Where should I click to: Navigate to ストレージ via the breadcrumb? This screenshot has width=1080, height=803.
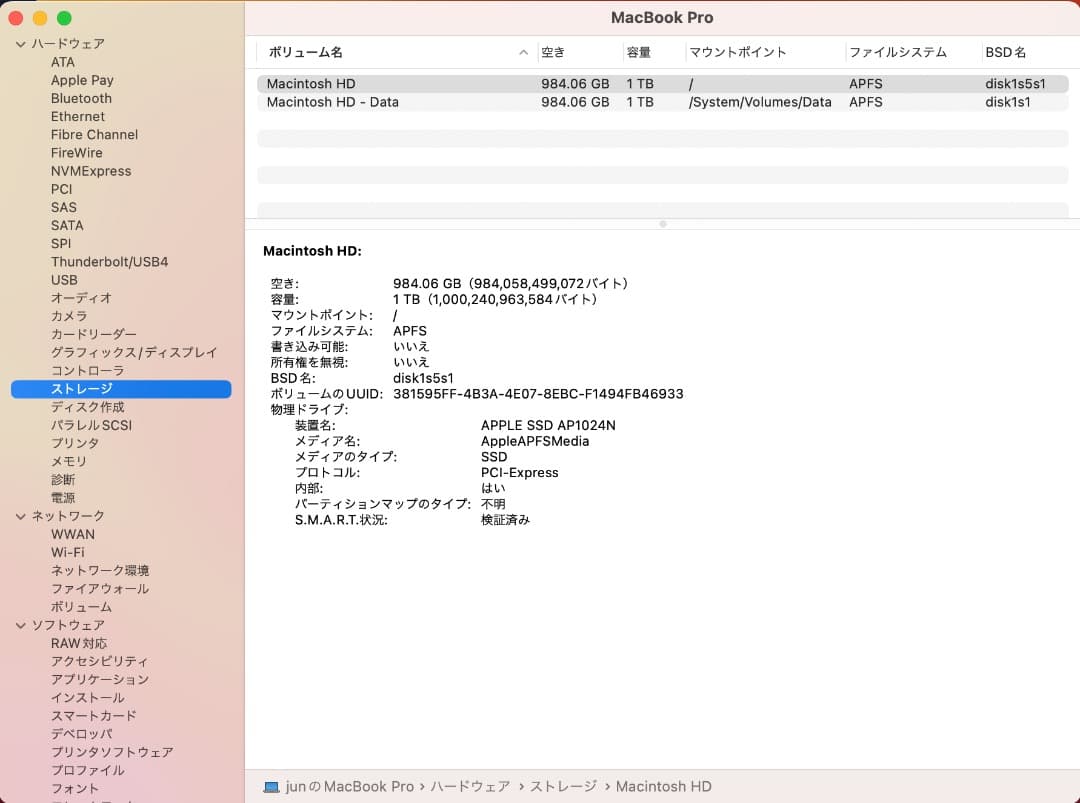tap(563, 786)
